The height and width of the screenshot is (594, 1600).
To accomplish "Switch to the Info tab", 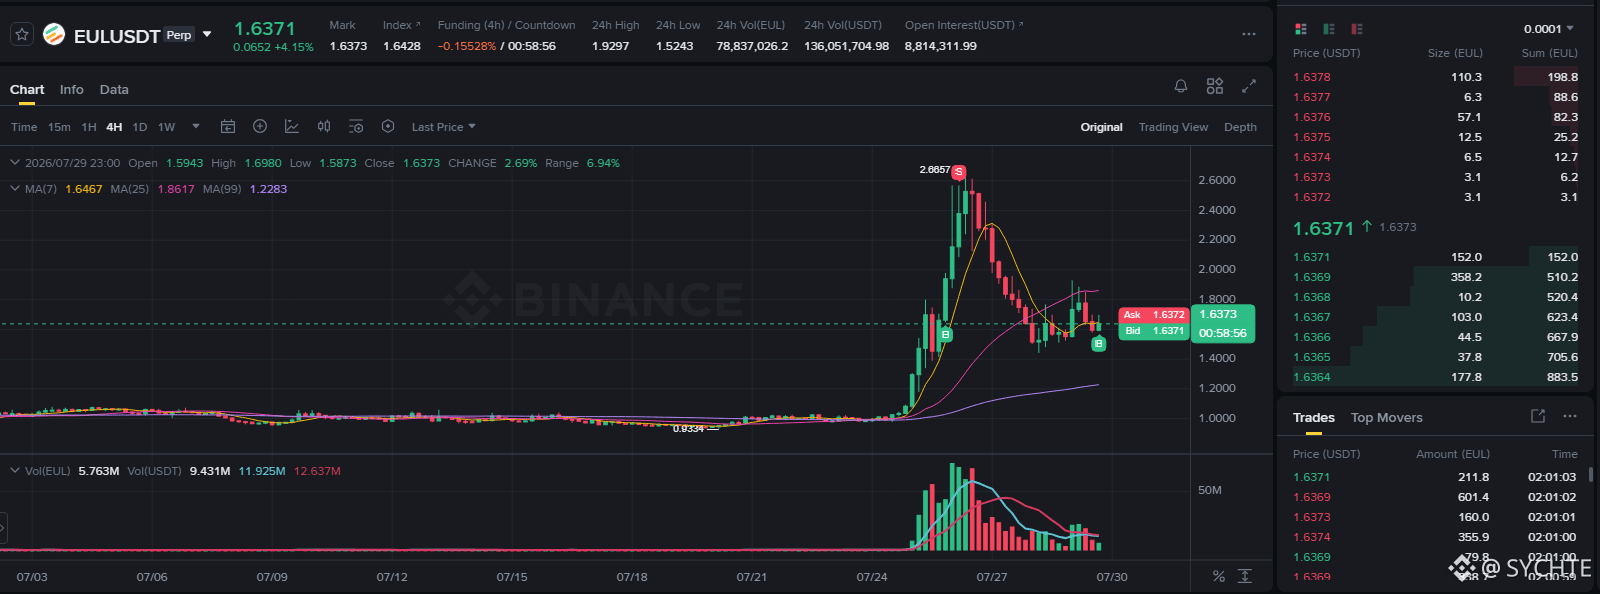I will click(x=72, y=89).
